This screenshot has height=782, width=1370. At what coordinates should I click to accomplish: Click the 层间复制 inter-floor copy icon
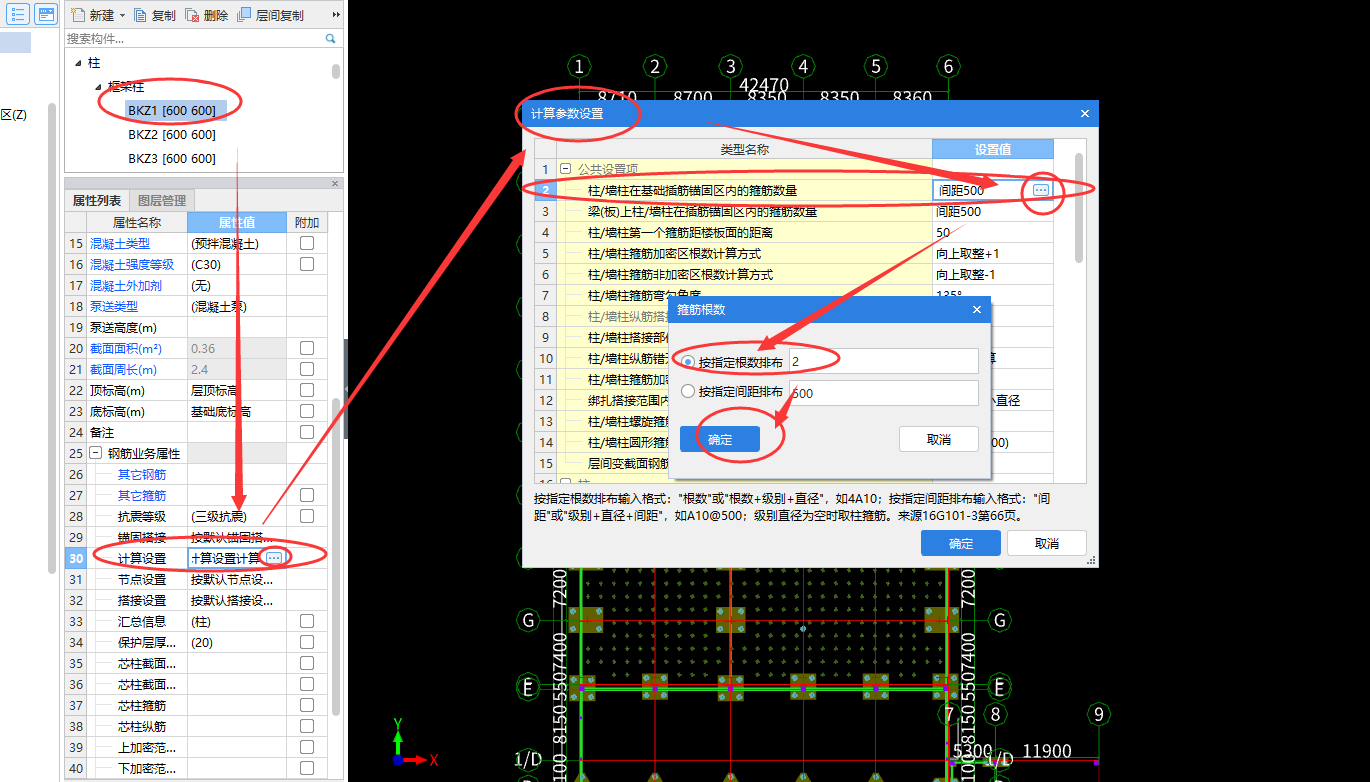tap(245, 15)
